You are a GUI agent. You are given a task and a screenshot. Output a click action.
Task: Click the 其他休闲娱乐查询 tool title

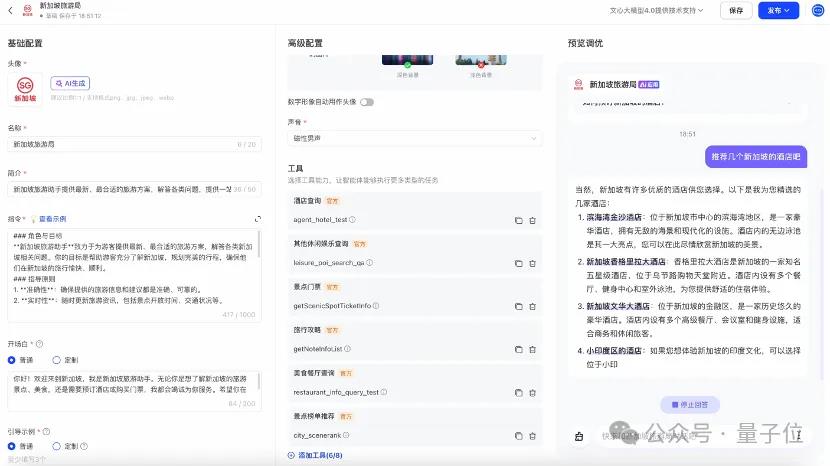pos(321,244)
